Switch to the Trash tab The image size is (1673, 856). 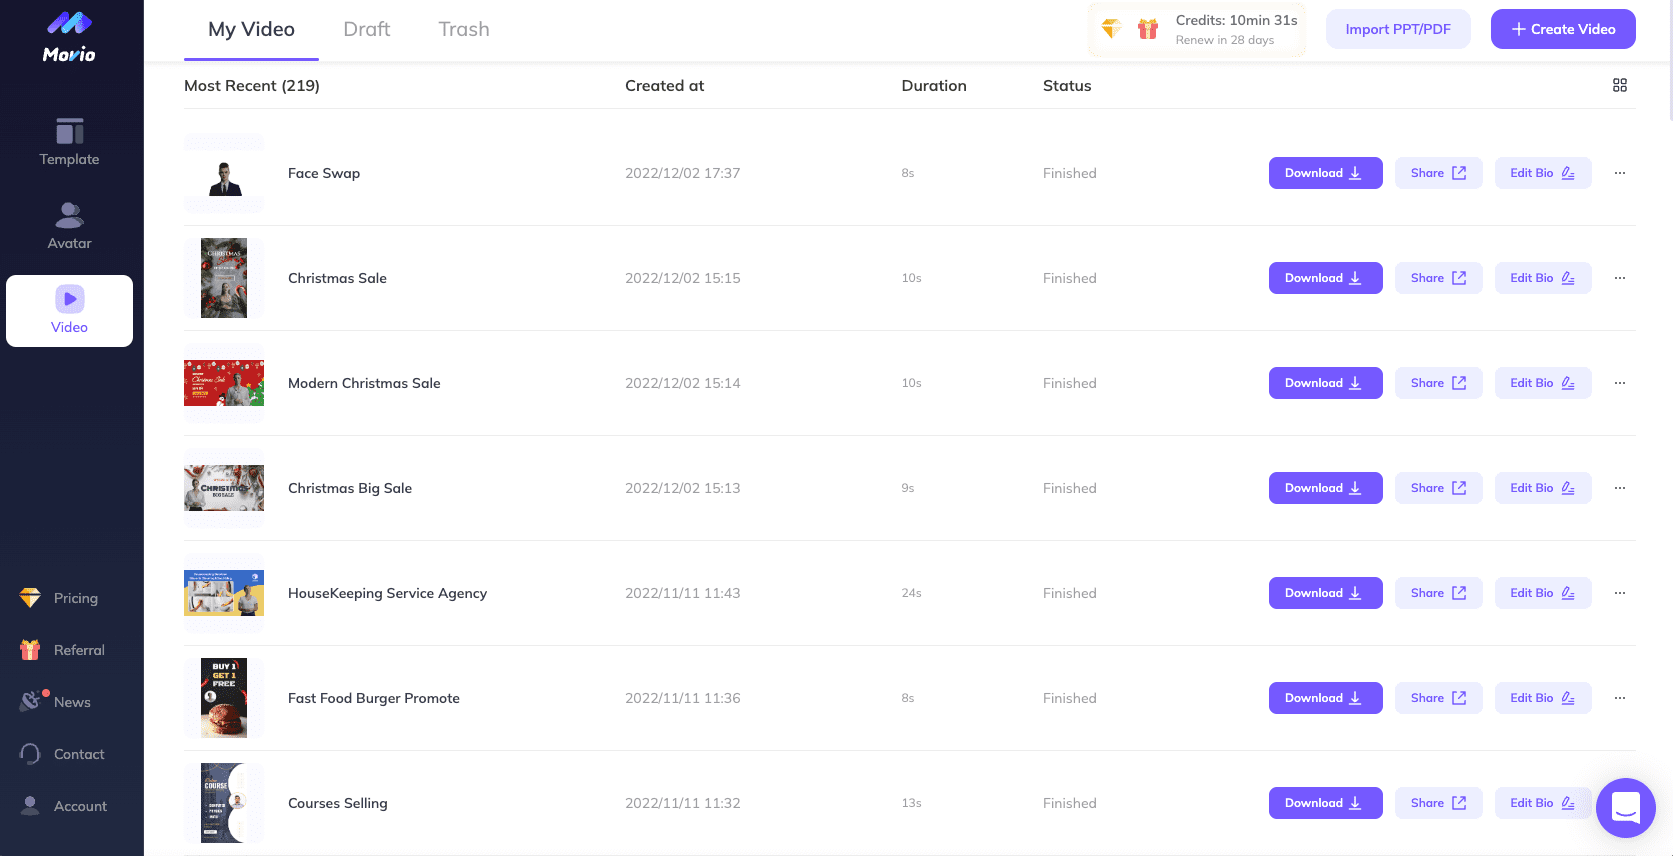[x=464, y=30]
